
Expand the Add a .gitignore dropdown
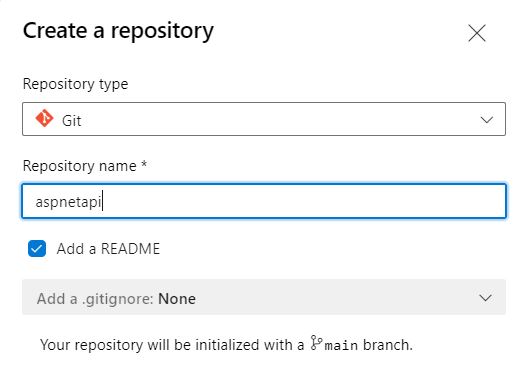click(x=264, y=297)
